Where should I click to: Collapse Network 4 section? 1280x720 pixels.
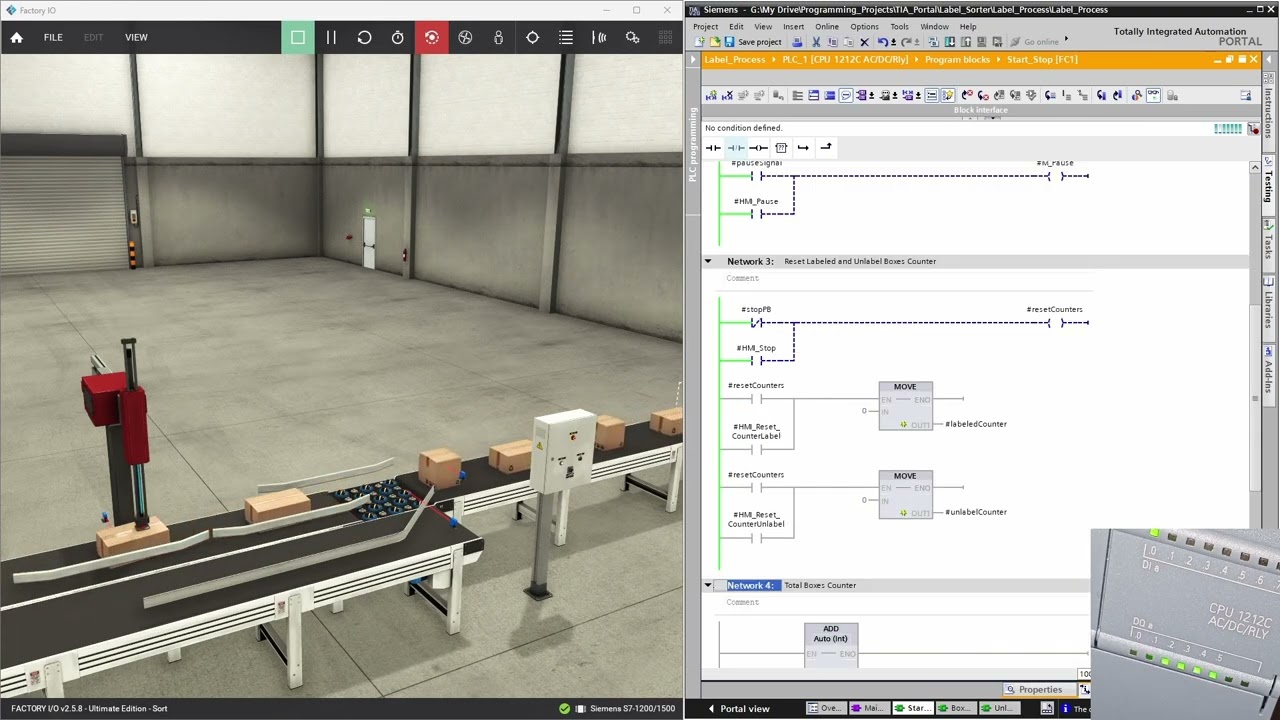(708, 585)
